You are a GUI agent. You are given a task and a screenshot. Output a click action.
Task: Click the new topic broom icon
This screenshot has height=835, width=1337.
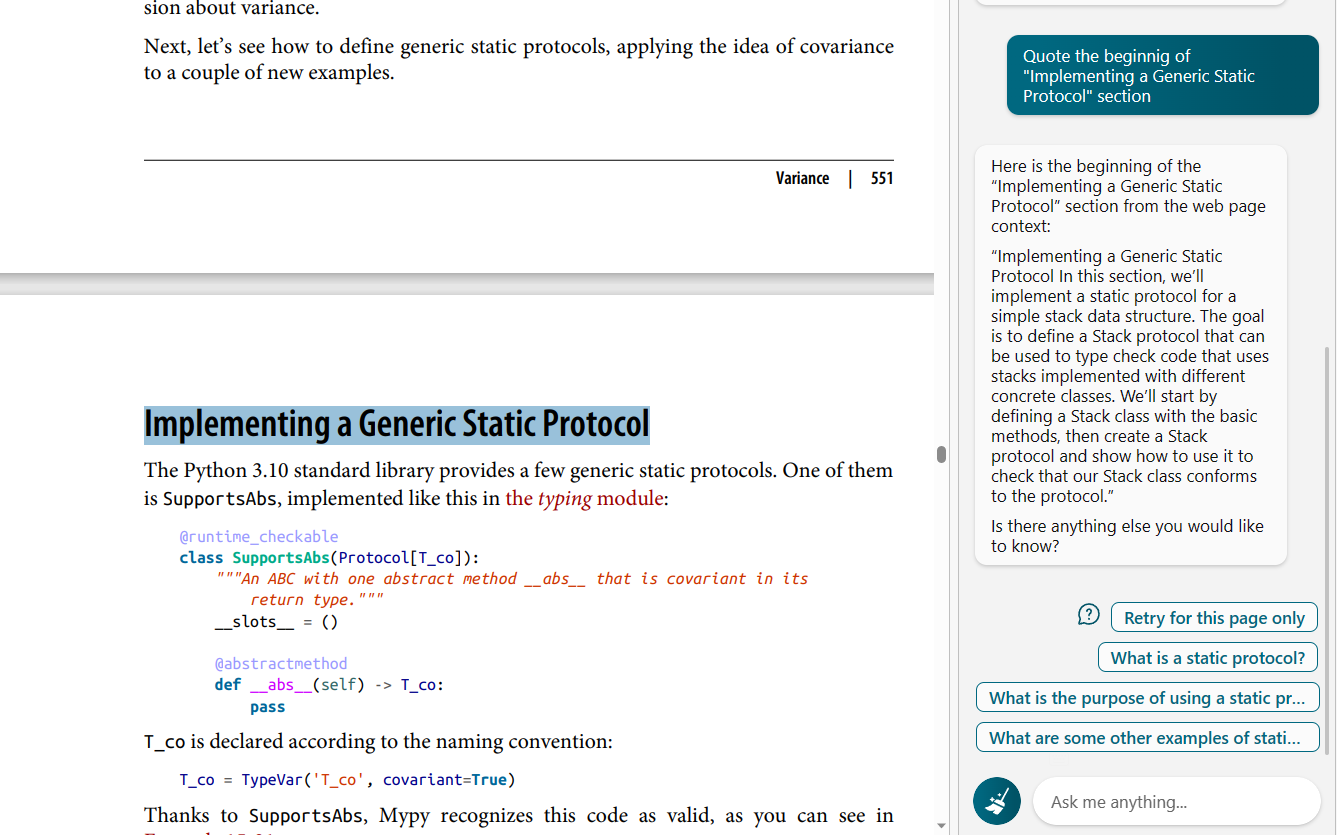[996, 801]
